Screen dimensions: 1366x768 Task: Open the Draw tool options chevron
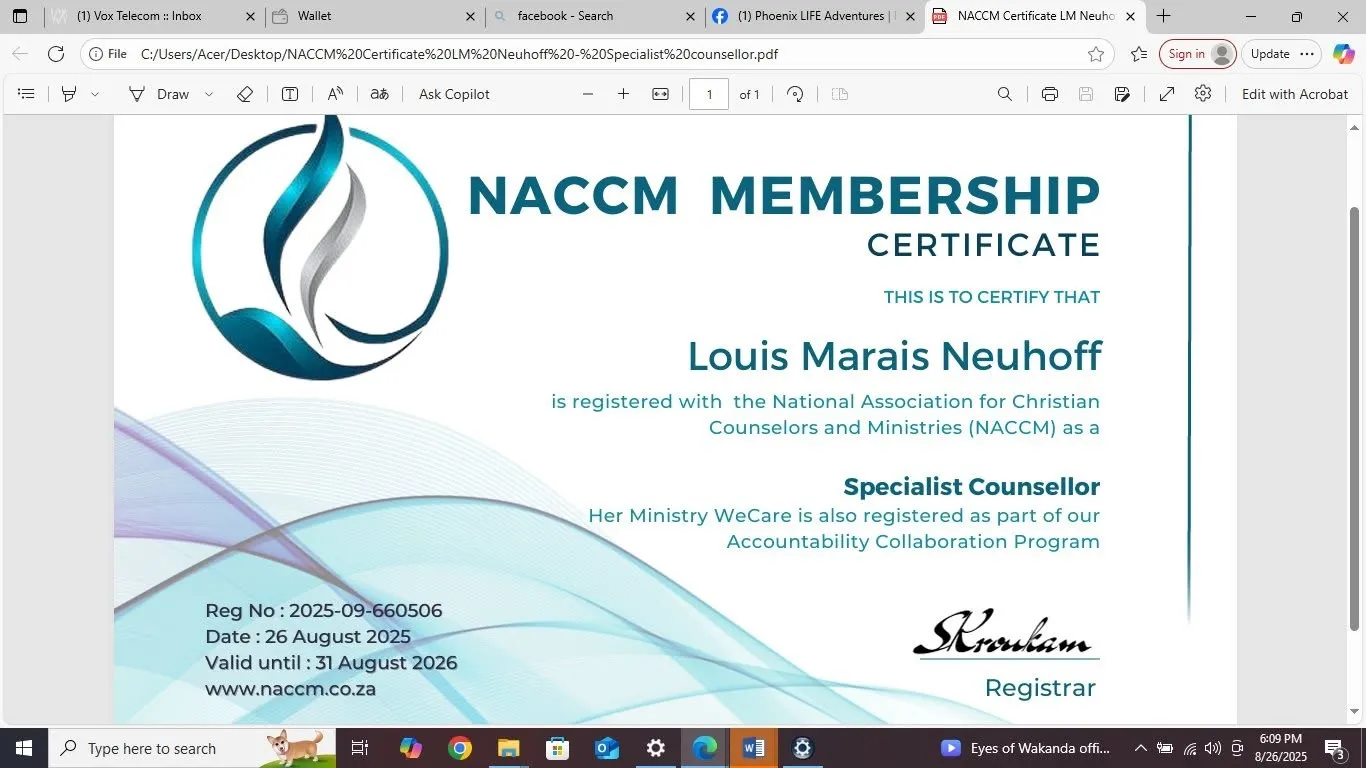pyautogui.click(x=209, y=94)
